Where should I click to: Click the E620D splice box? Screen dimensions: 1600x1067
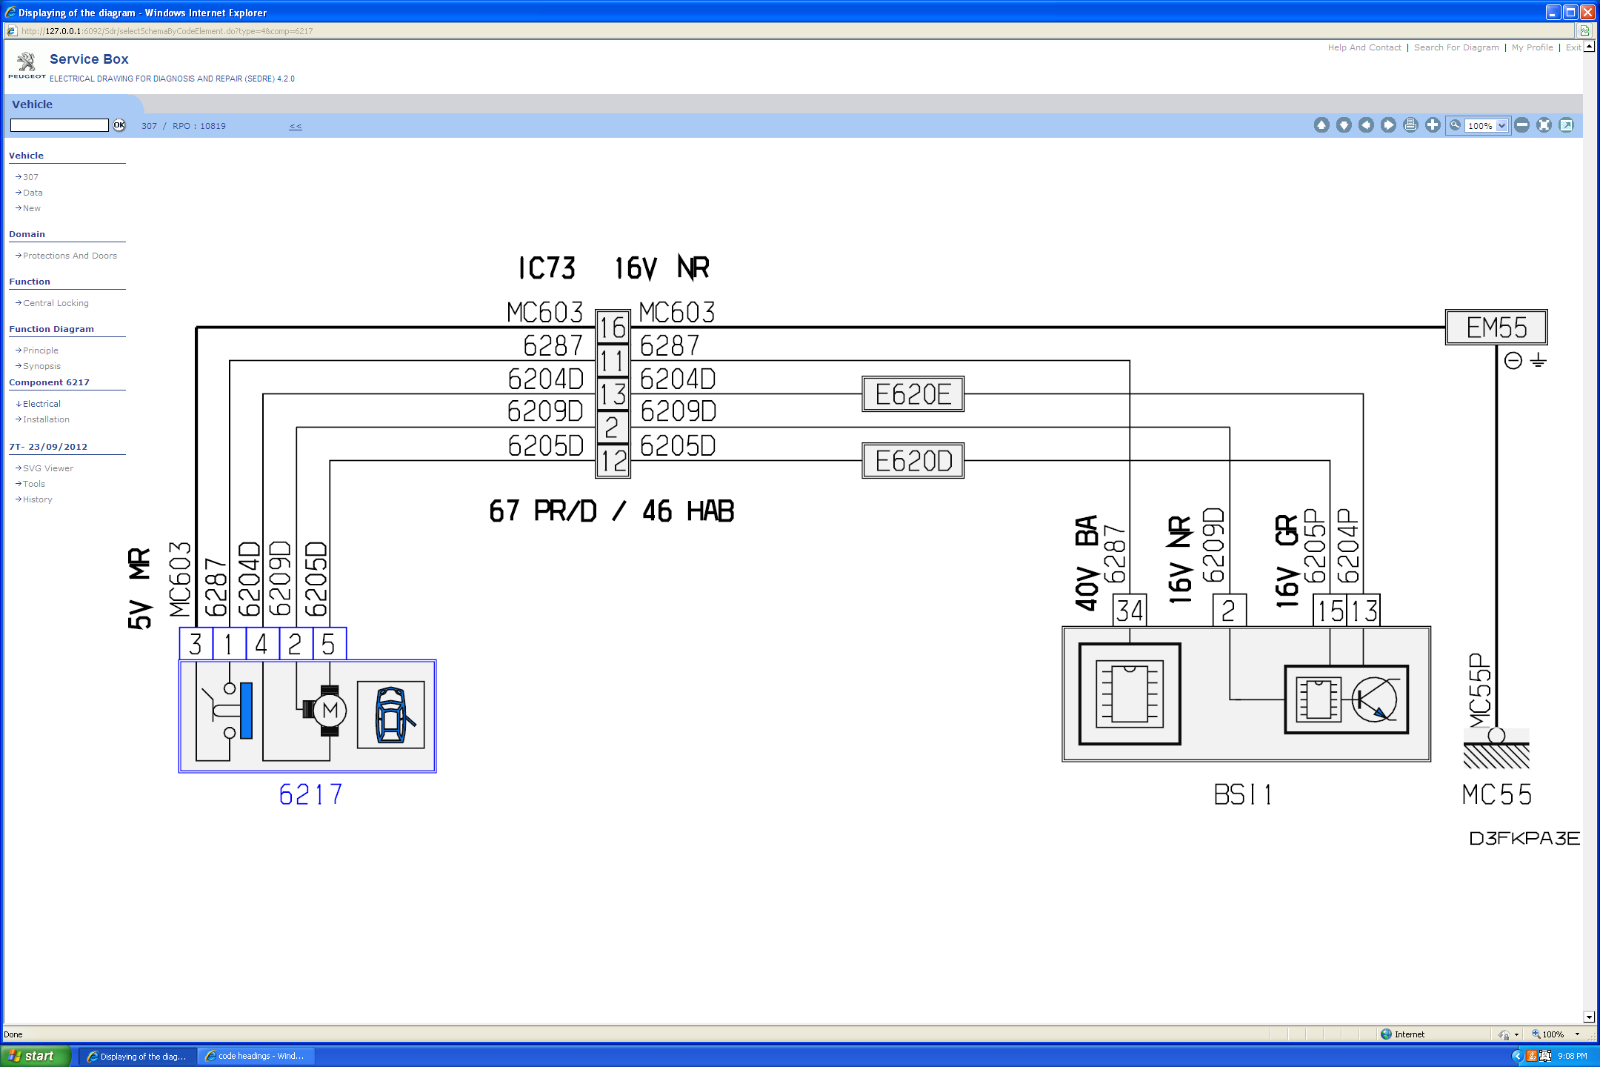tap(913, 461)
